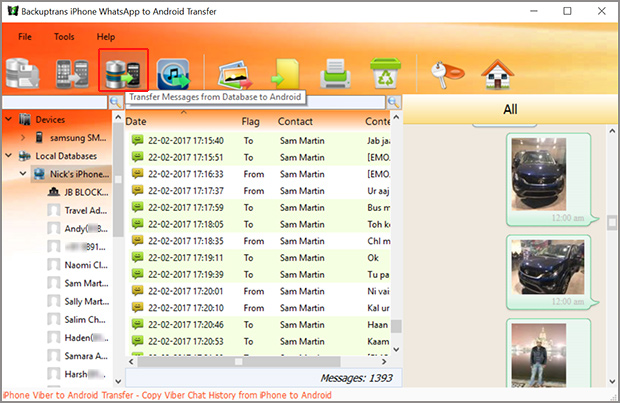Select the Haden chat in the tree
Screen dimensions: 620x403
tap(86, 338)
